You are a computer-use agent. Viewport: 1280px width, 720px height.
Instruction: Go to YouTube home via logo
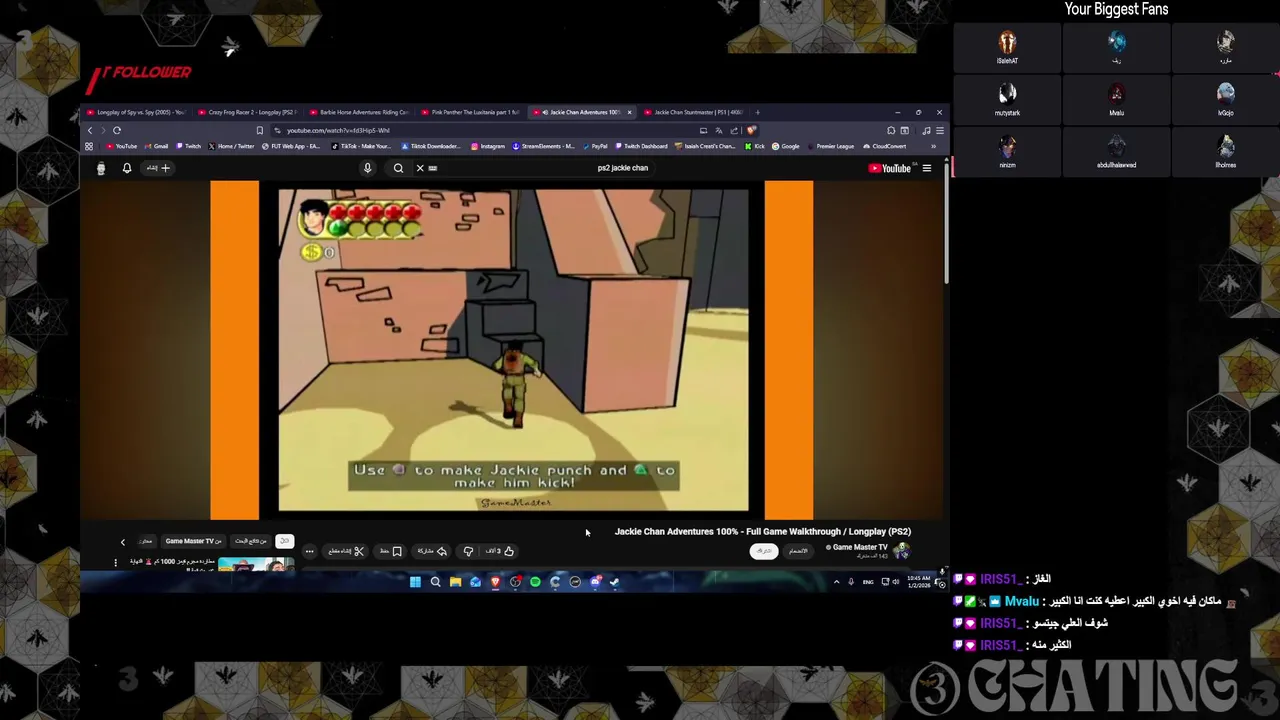pos(890,168)
